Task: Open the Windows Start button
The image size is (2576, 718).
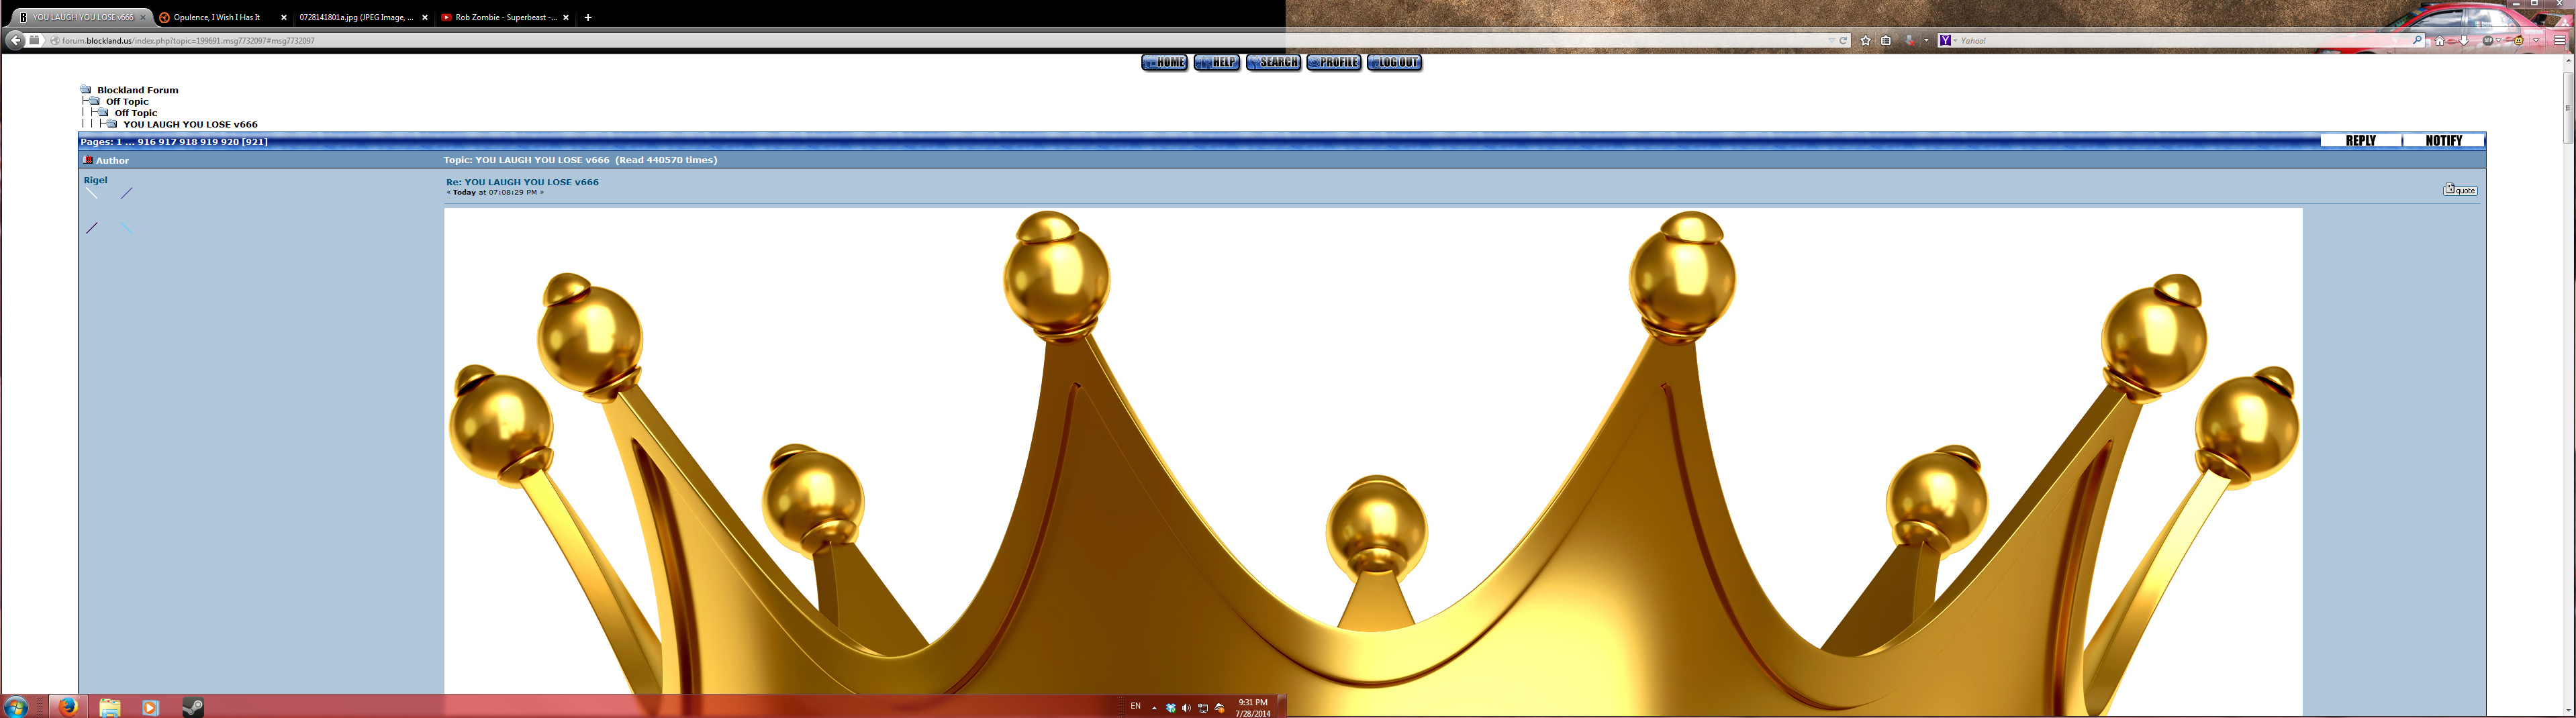Action: [x=16, y=707]
